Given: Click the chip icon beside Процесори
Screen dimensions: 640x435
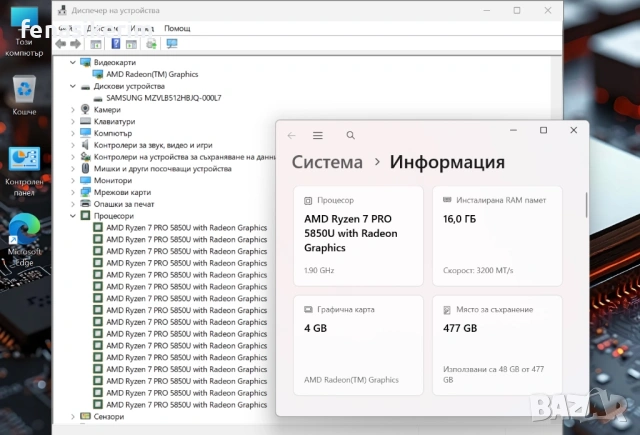Looking at the screenshot, I should 85,215.
